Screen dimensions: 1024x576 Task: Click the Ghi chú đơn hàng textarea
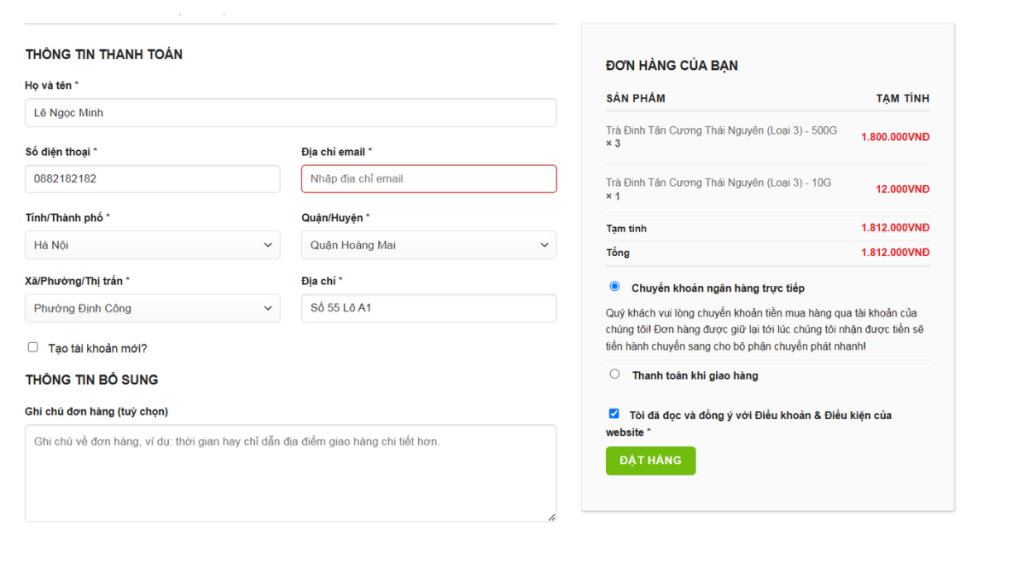291,473
